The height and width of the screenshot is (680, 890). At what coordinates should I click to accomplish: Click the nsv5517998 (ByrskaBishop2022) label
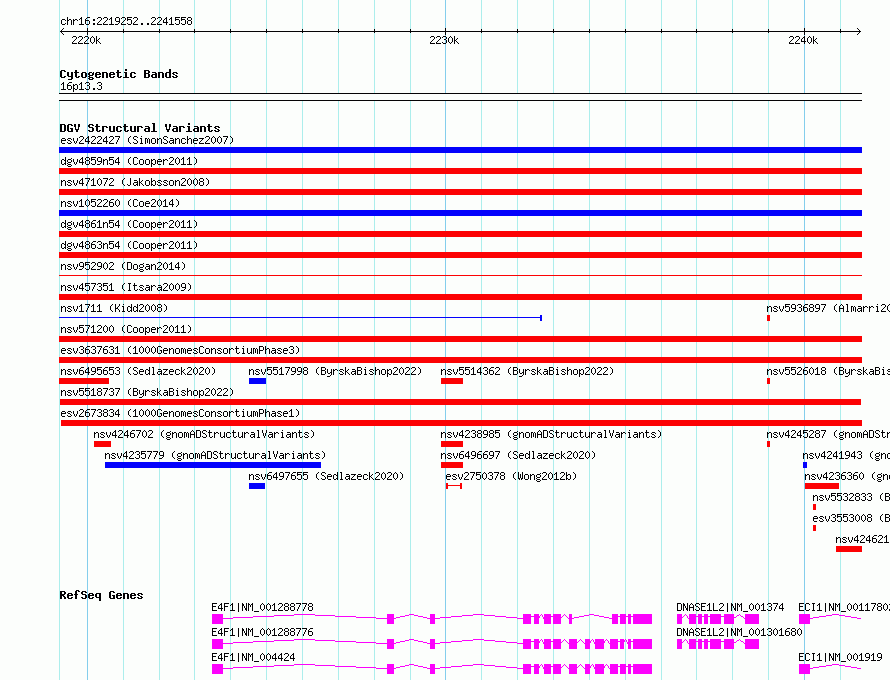(x=335, y=371)
